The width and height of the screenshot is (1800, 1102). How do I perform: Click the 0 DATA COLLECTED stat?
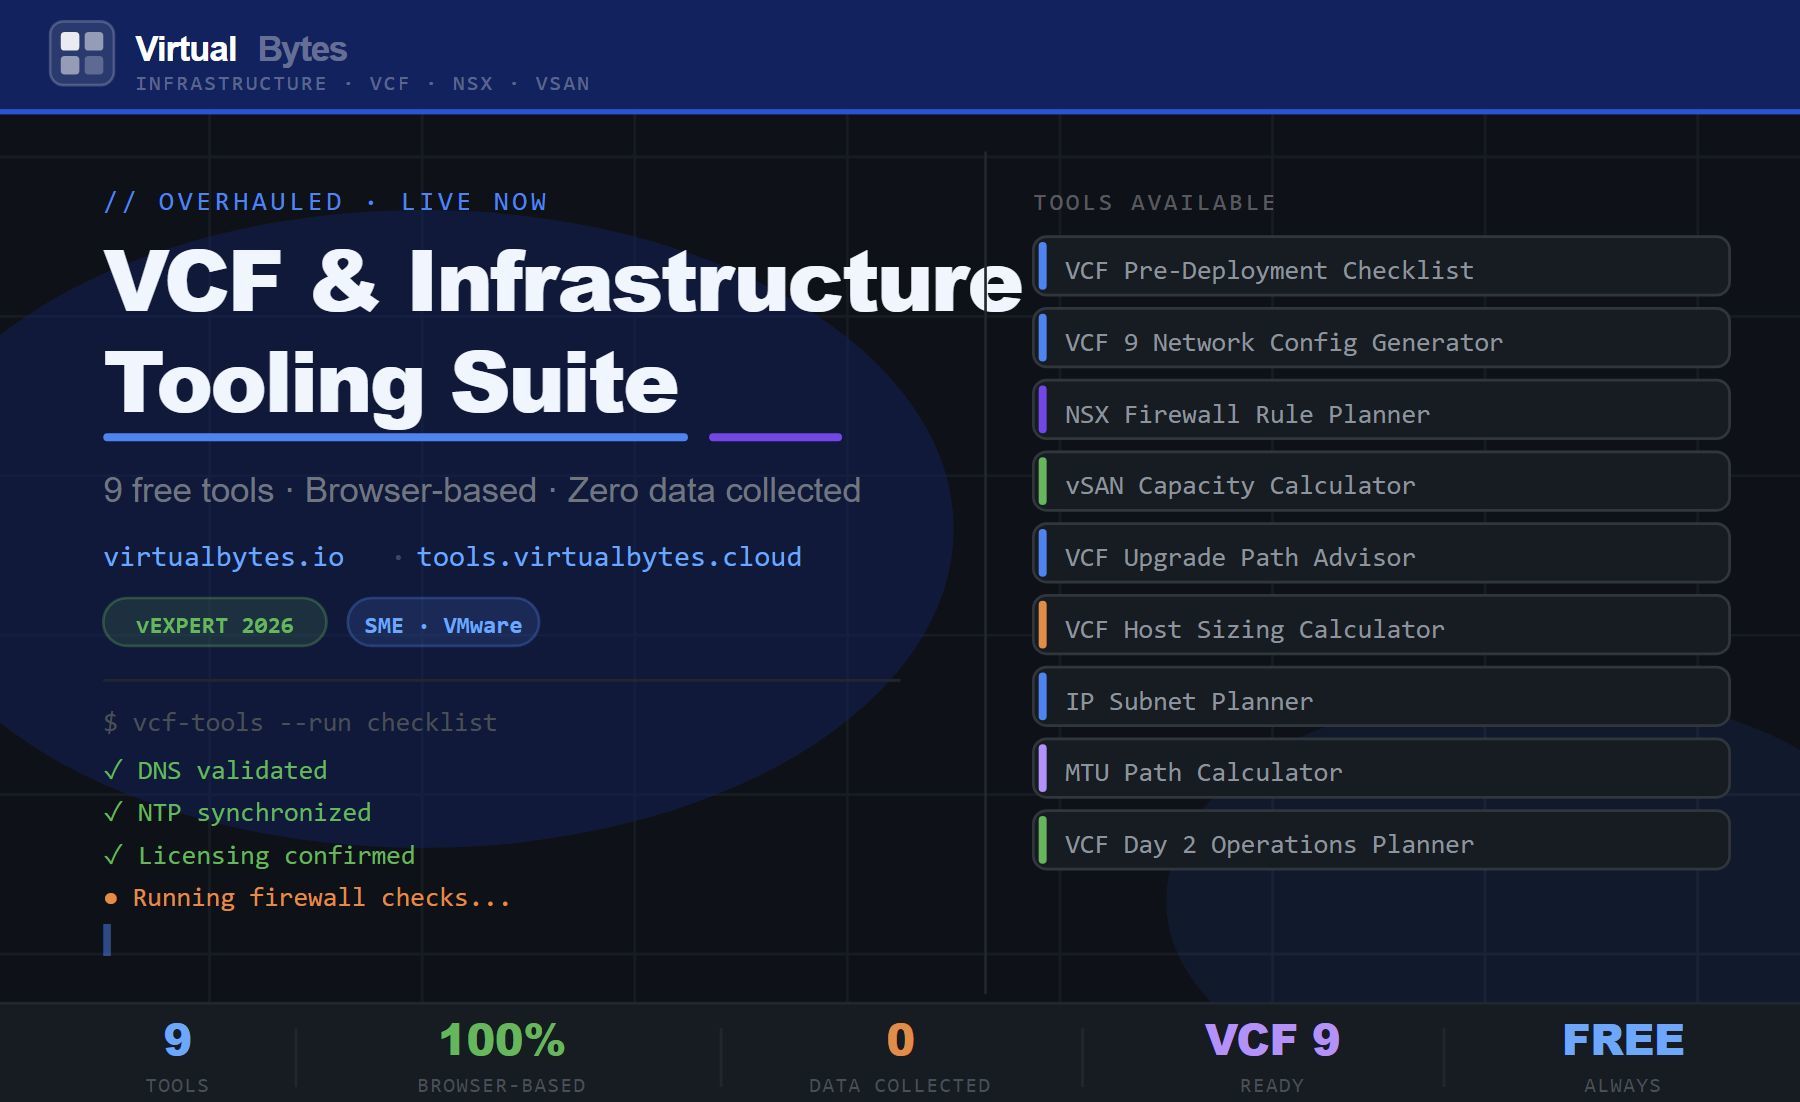tap(900, 1056)
